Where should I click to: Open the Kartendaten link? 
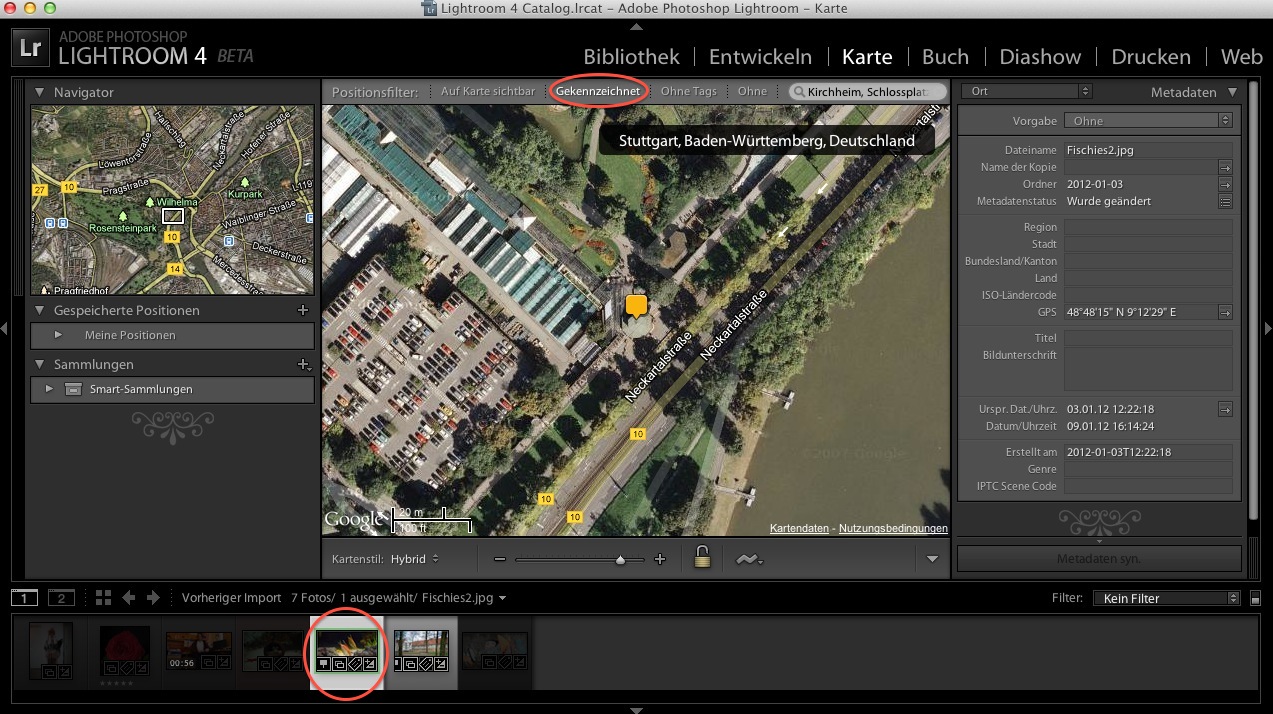799,528
